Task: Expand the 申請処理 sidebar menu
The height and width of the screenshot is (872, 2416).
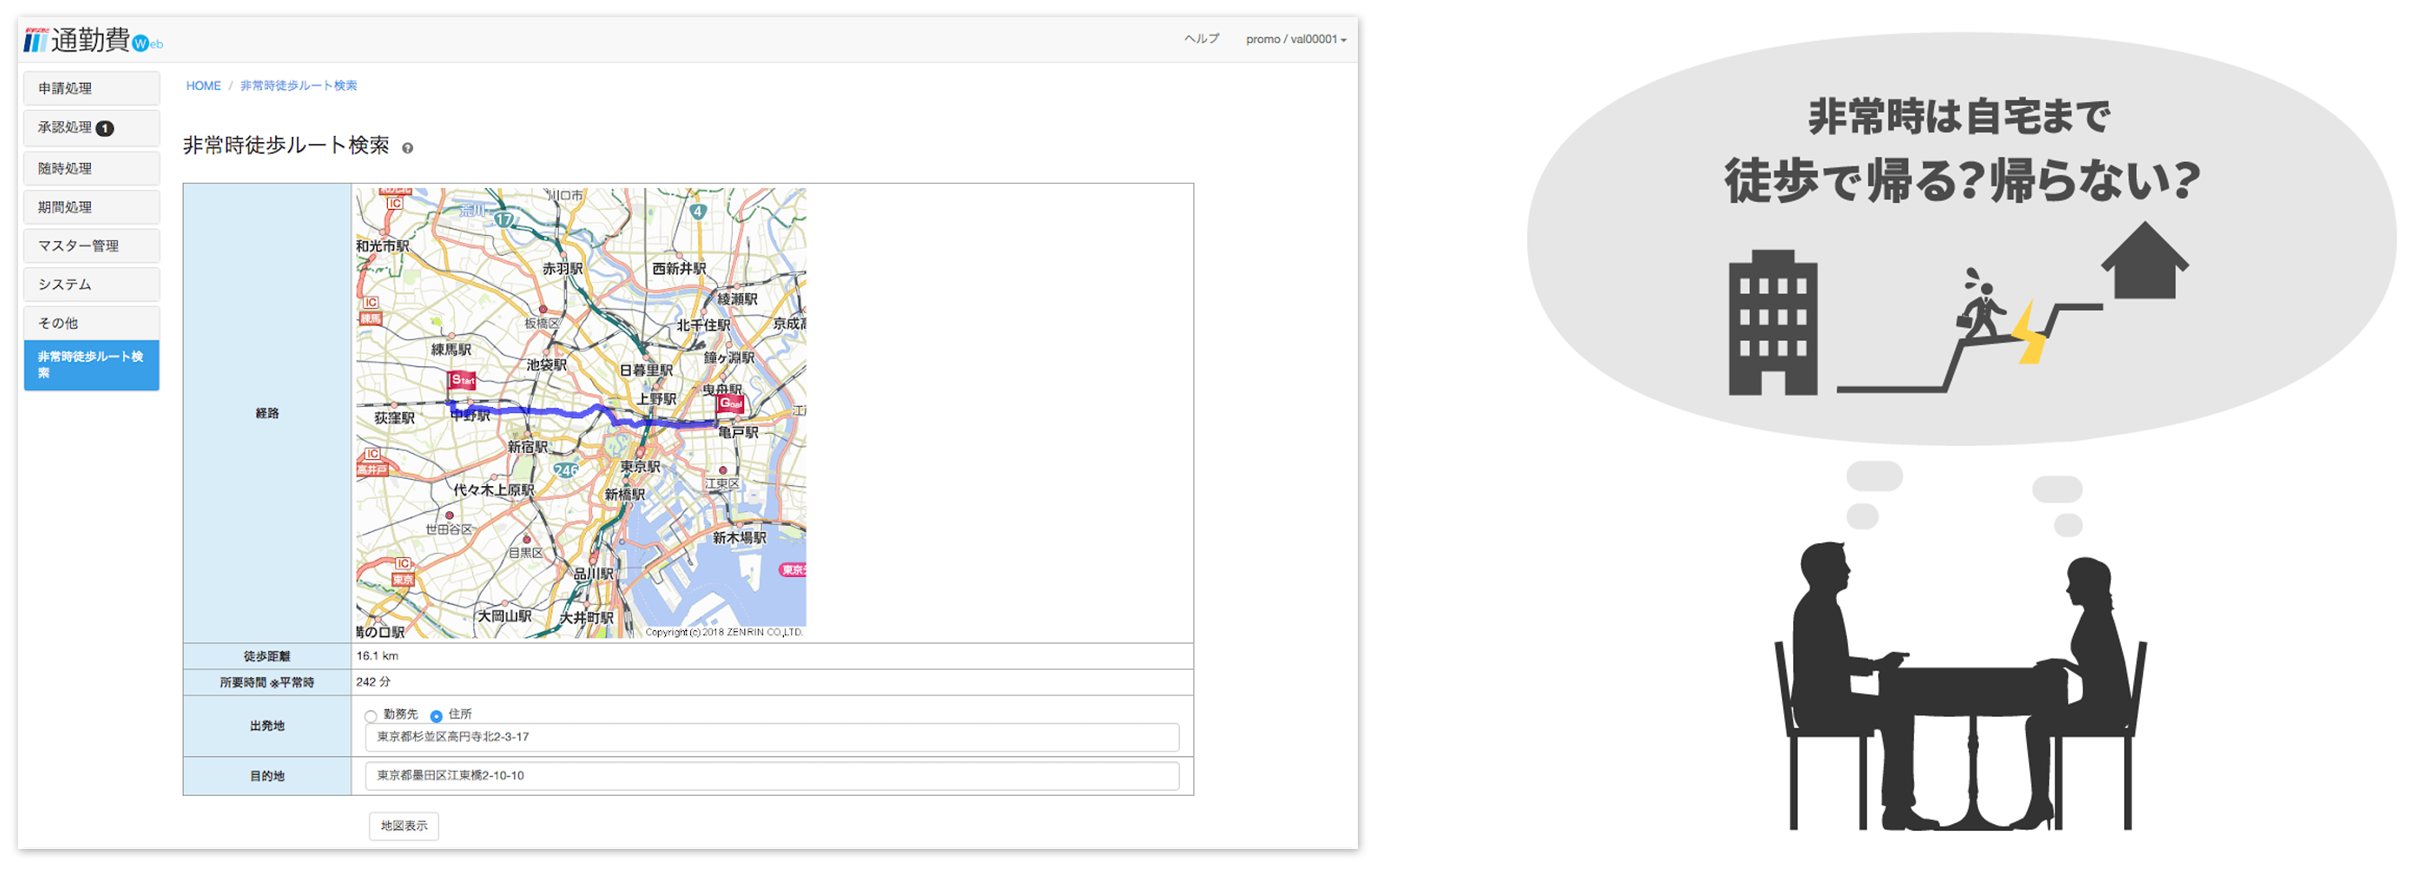Action: (91, 88)
